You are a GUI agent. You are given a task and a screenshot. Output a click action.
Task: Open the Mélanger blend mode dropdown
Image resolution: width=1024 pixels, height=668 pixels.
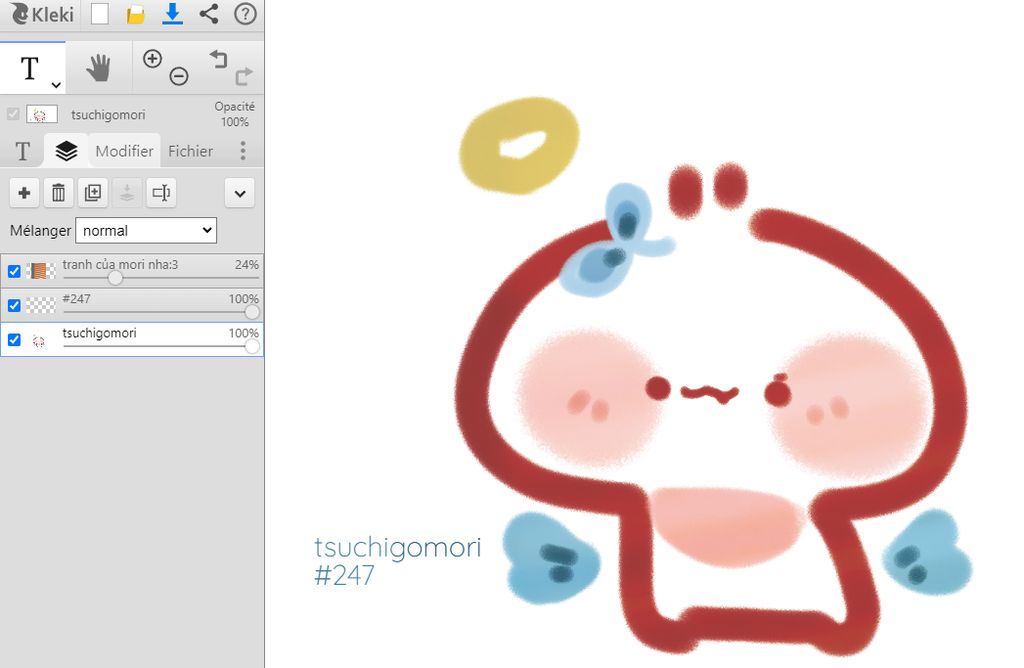(146, 231)
